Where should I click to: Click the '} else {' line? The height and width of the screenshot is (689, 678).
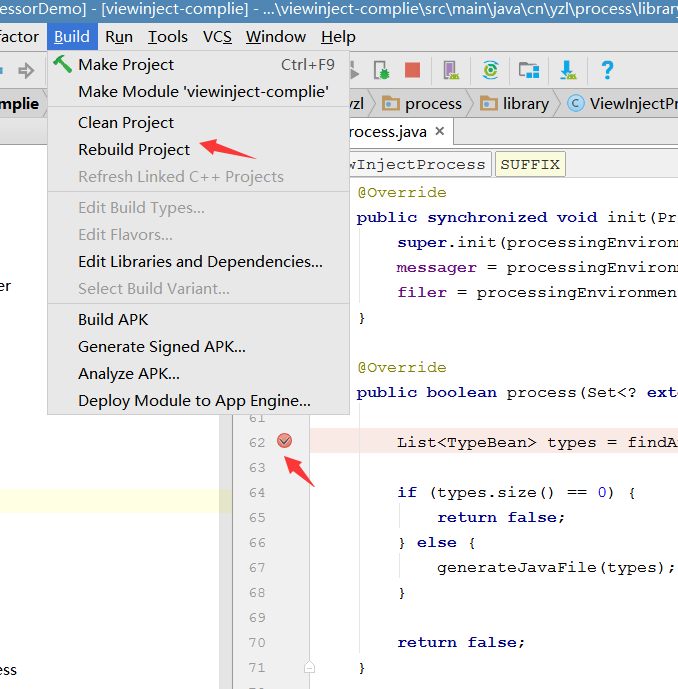pyautogui.click(x=436, y=543)
